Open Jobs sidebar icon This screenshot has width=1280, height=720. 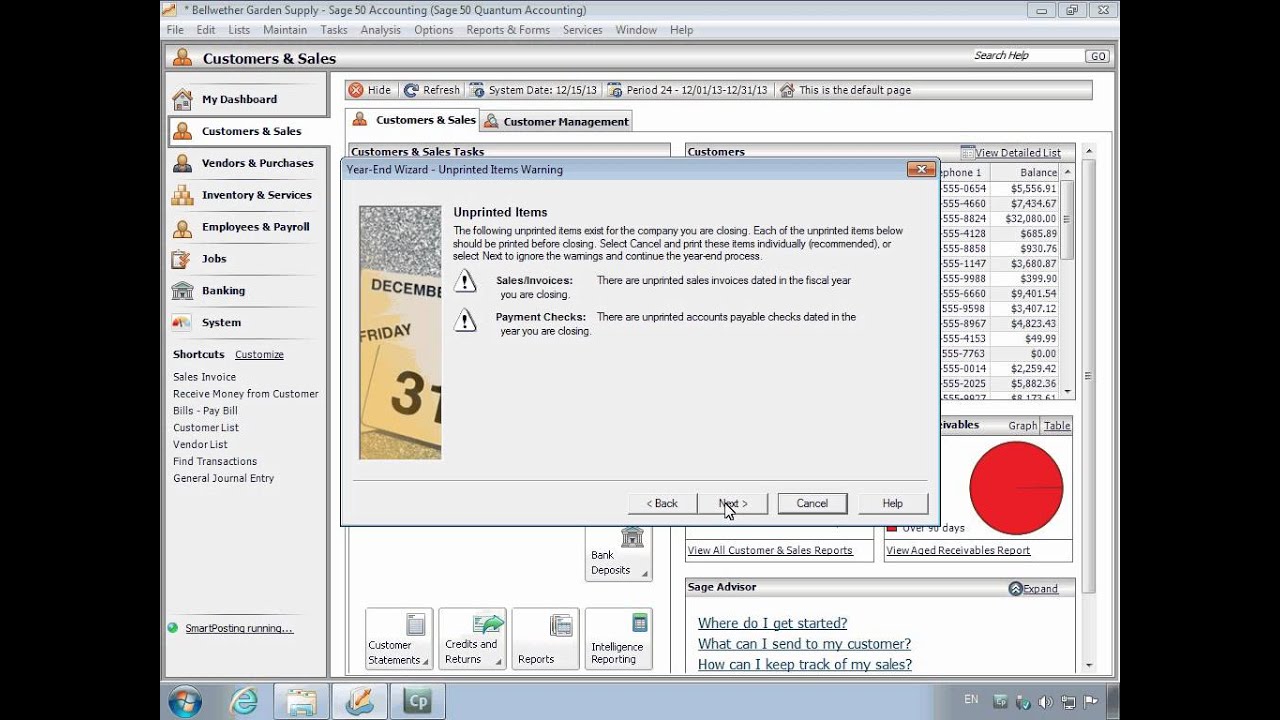point(182,259)
